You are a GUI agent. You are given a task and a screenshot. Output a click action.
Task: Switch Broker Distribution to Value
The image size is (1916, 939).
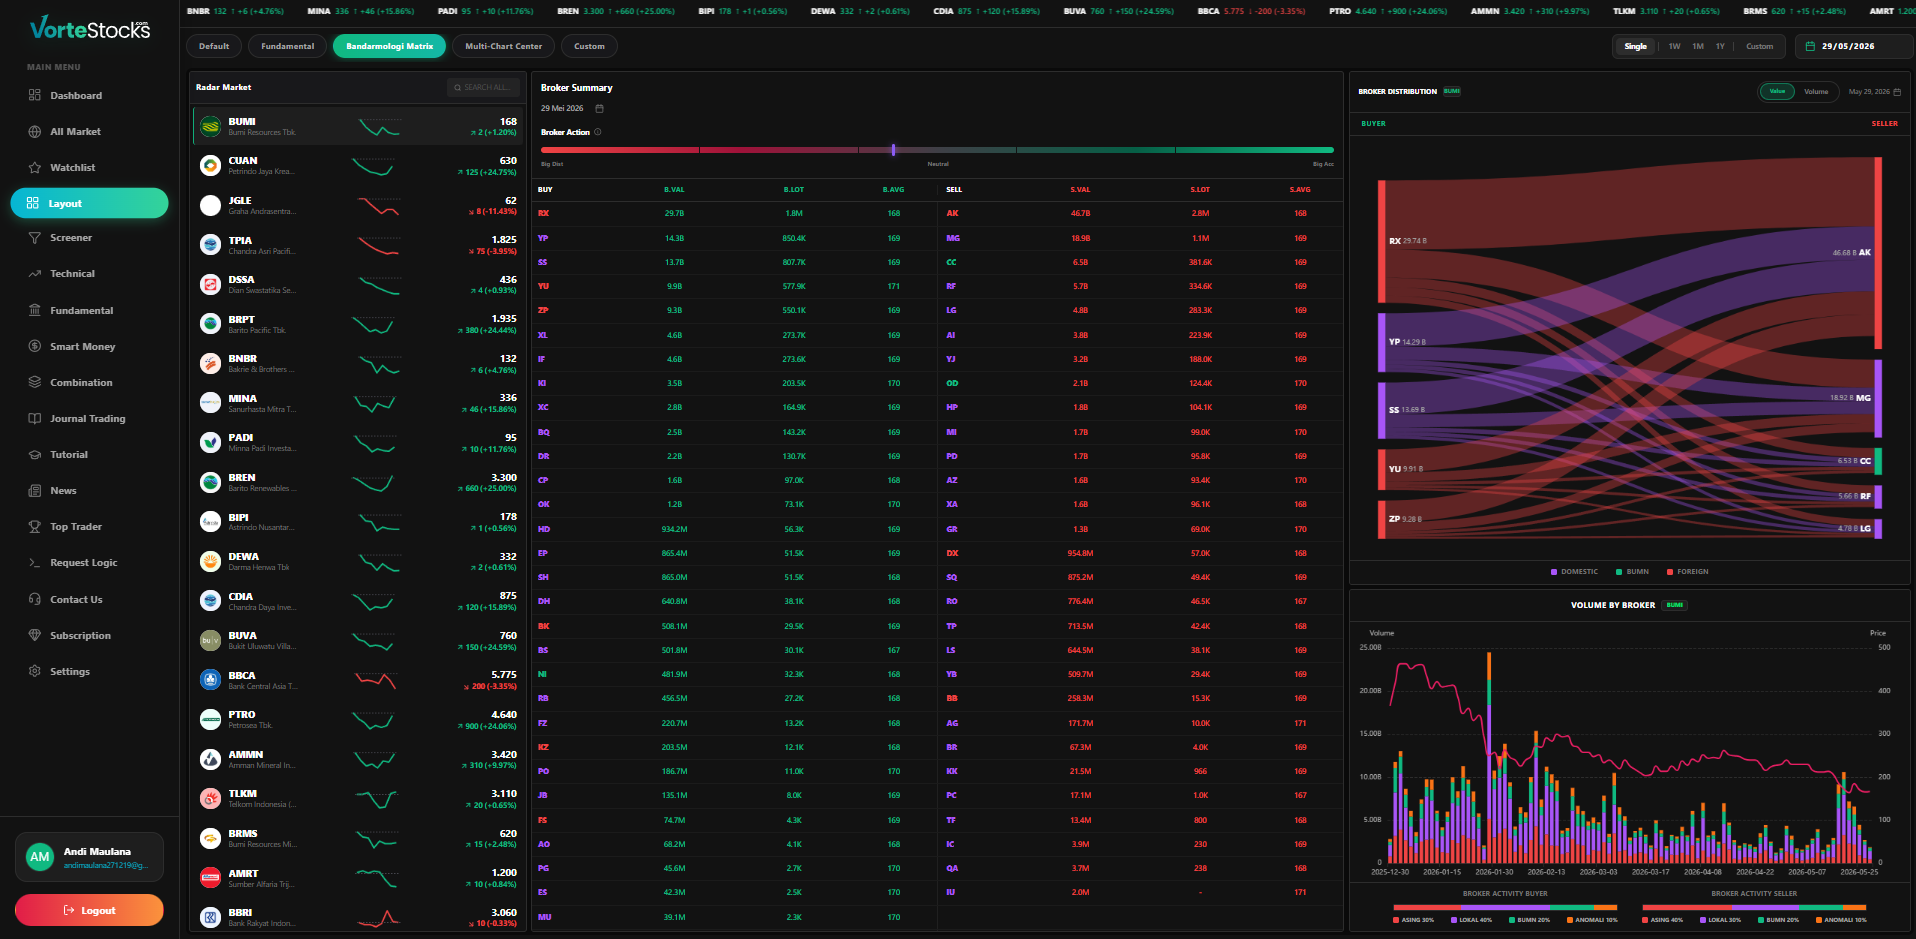(1777, 91)
